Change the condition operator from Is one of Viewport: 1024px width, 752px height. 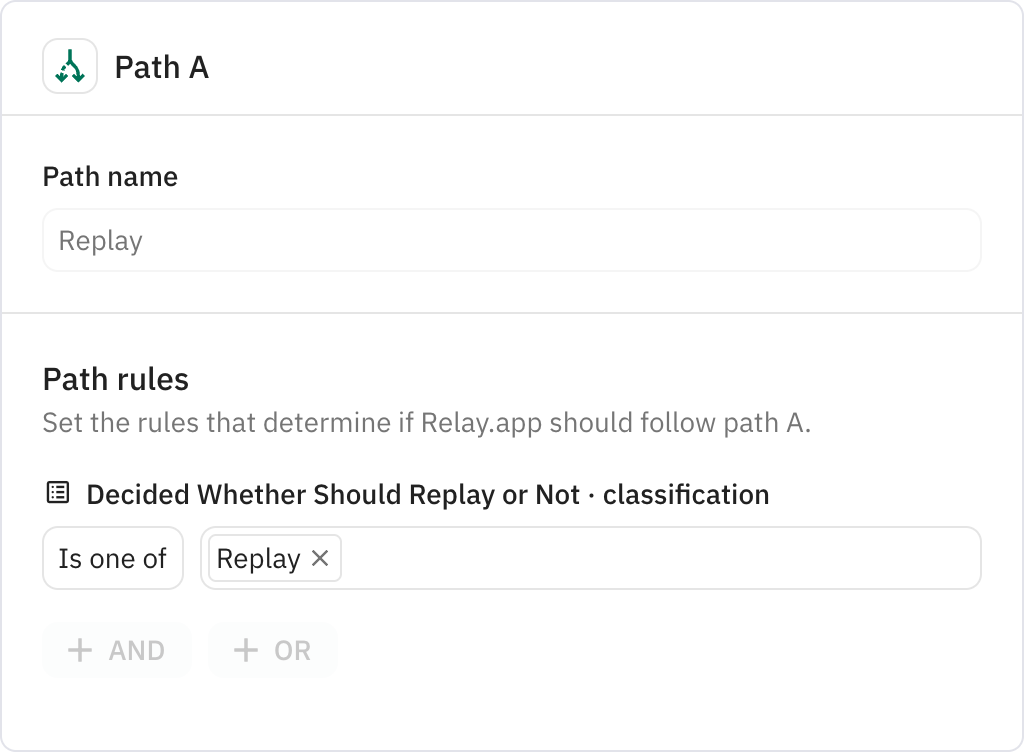tap(112, 558)
